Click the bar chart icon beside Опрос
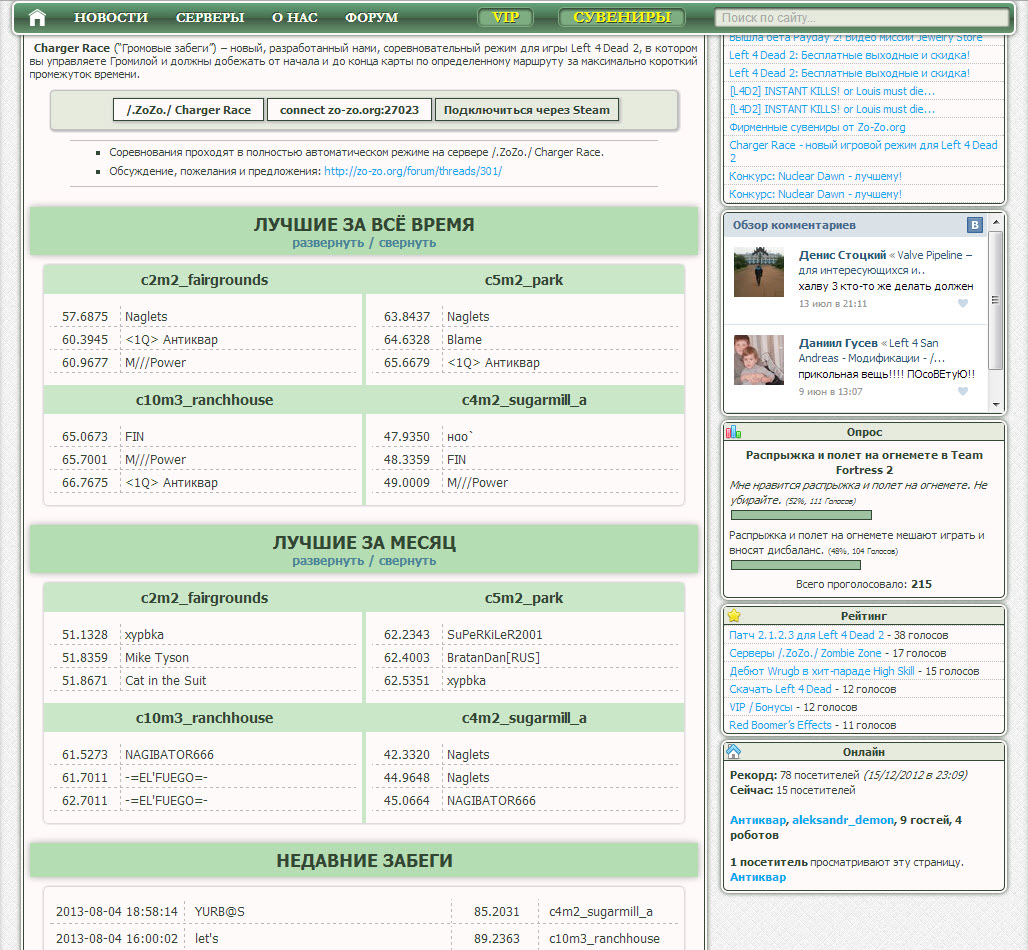1028x950 pixels. tap(734, 432)
